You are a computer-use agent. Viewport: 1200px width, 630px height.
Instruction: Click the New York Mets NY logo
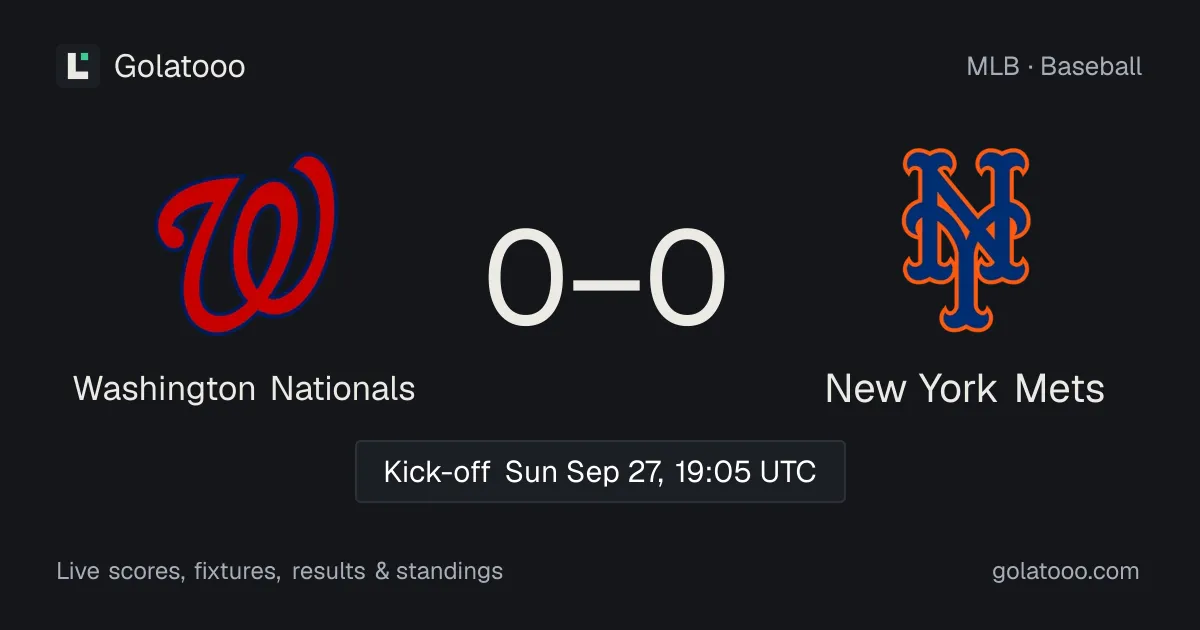pos(965,240)
